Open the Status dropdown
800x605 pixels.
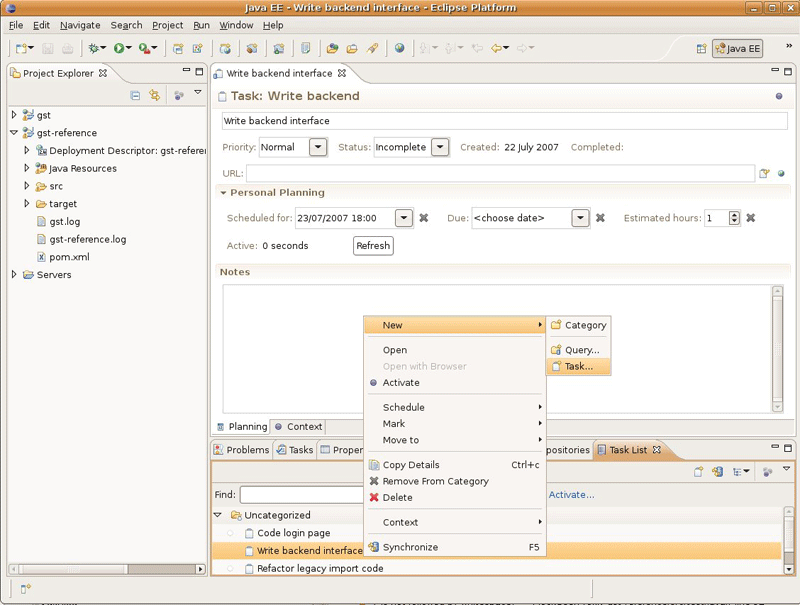click(440, 147)
